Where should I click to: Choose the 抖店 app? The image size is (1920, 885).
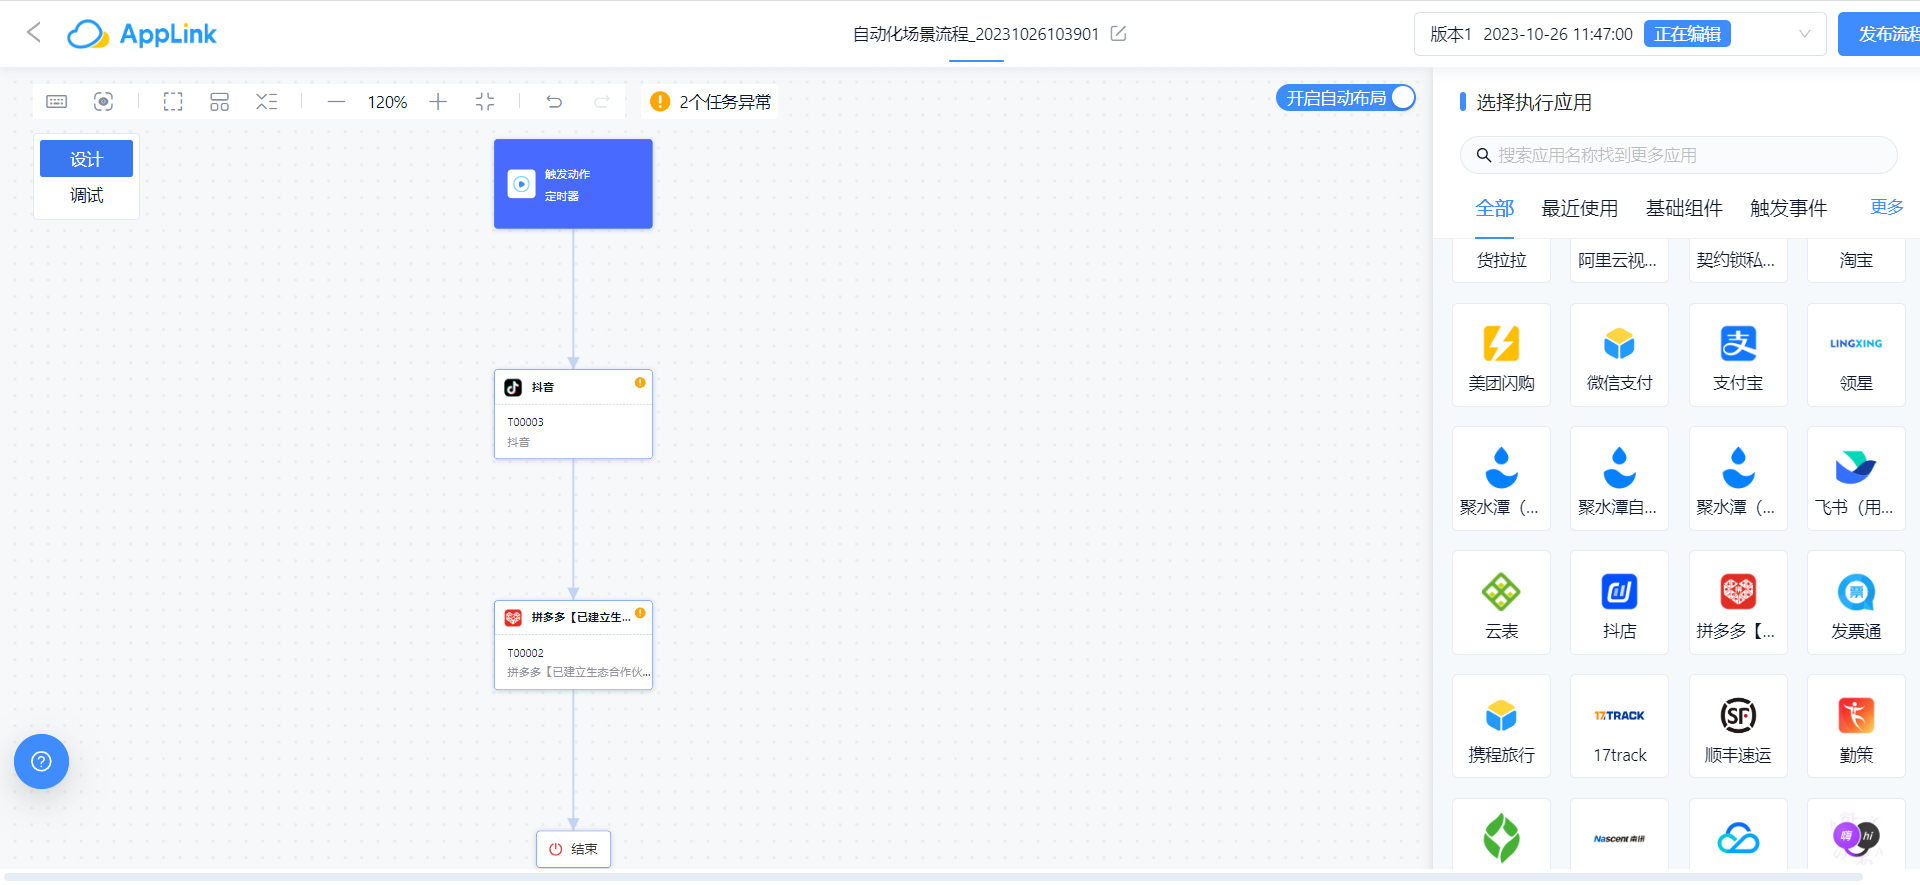click(x=1619, y=603)
